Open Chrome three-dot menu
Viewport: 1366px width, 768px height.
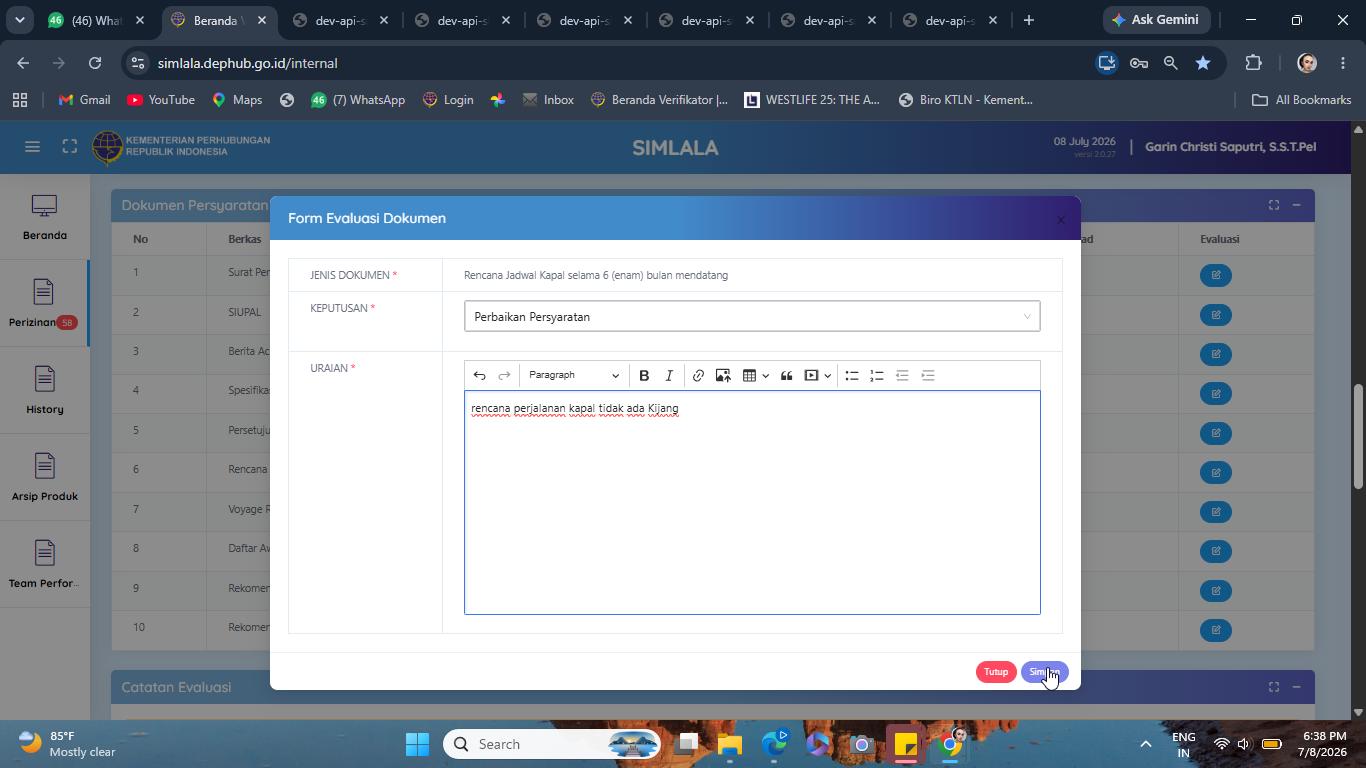[x=1343, y=63]
